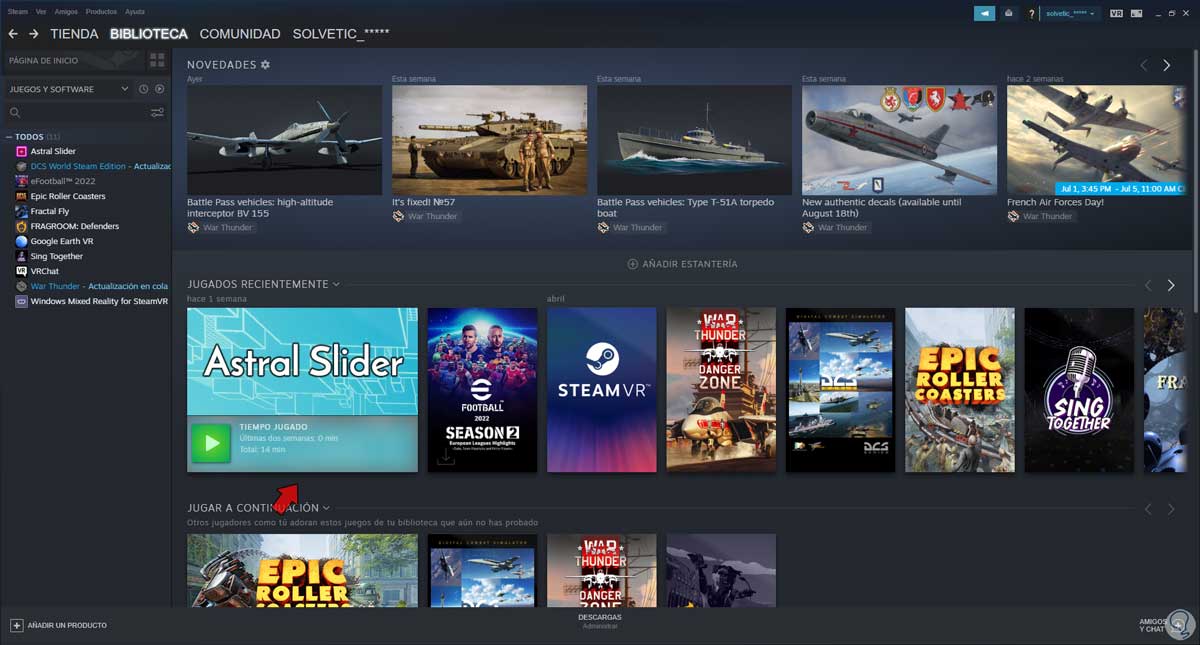The width and height of the screenshot is (1200, 645).
Task: Open Novedades settings gear
Action: point(265,65)
